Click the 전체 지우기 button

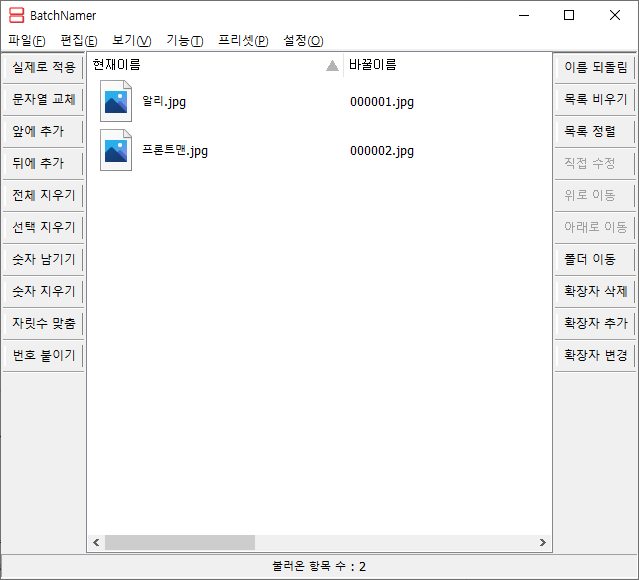[x=44, y=195]
